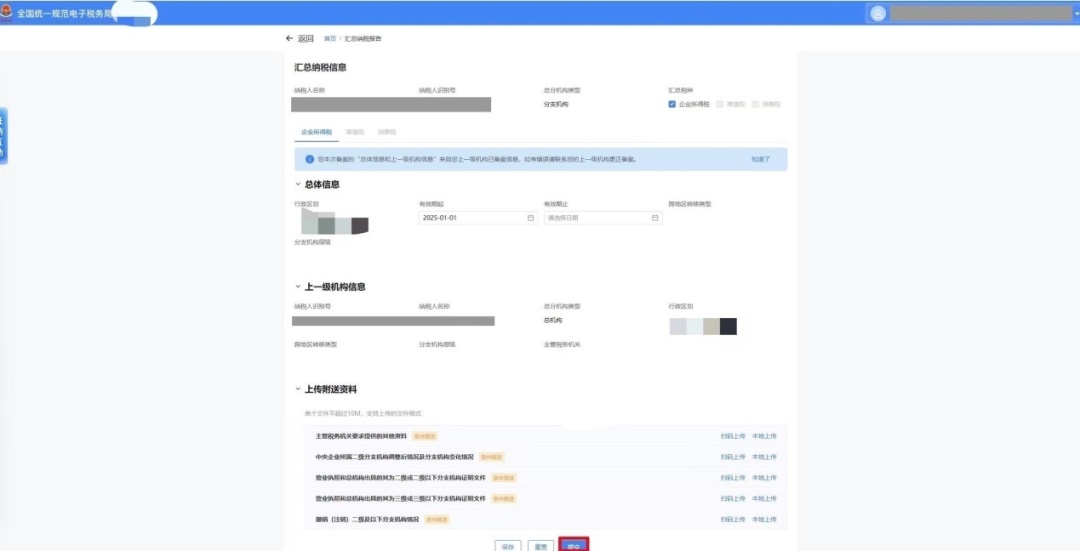Screen dimensions: 1080x551
Task: Click the 分支机构 value under 总分机构类型
Action: (556, 104)
